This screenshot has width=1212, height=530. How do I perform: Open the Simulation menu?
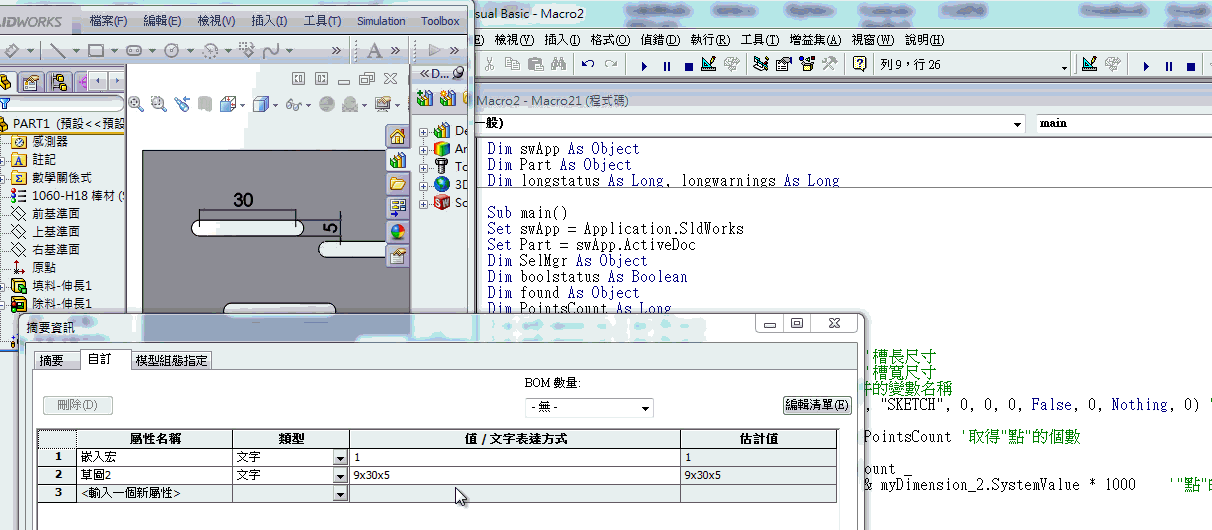pos(381,21)
